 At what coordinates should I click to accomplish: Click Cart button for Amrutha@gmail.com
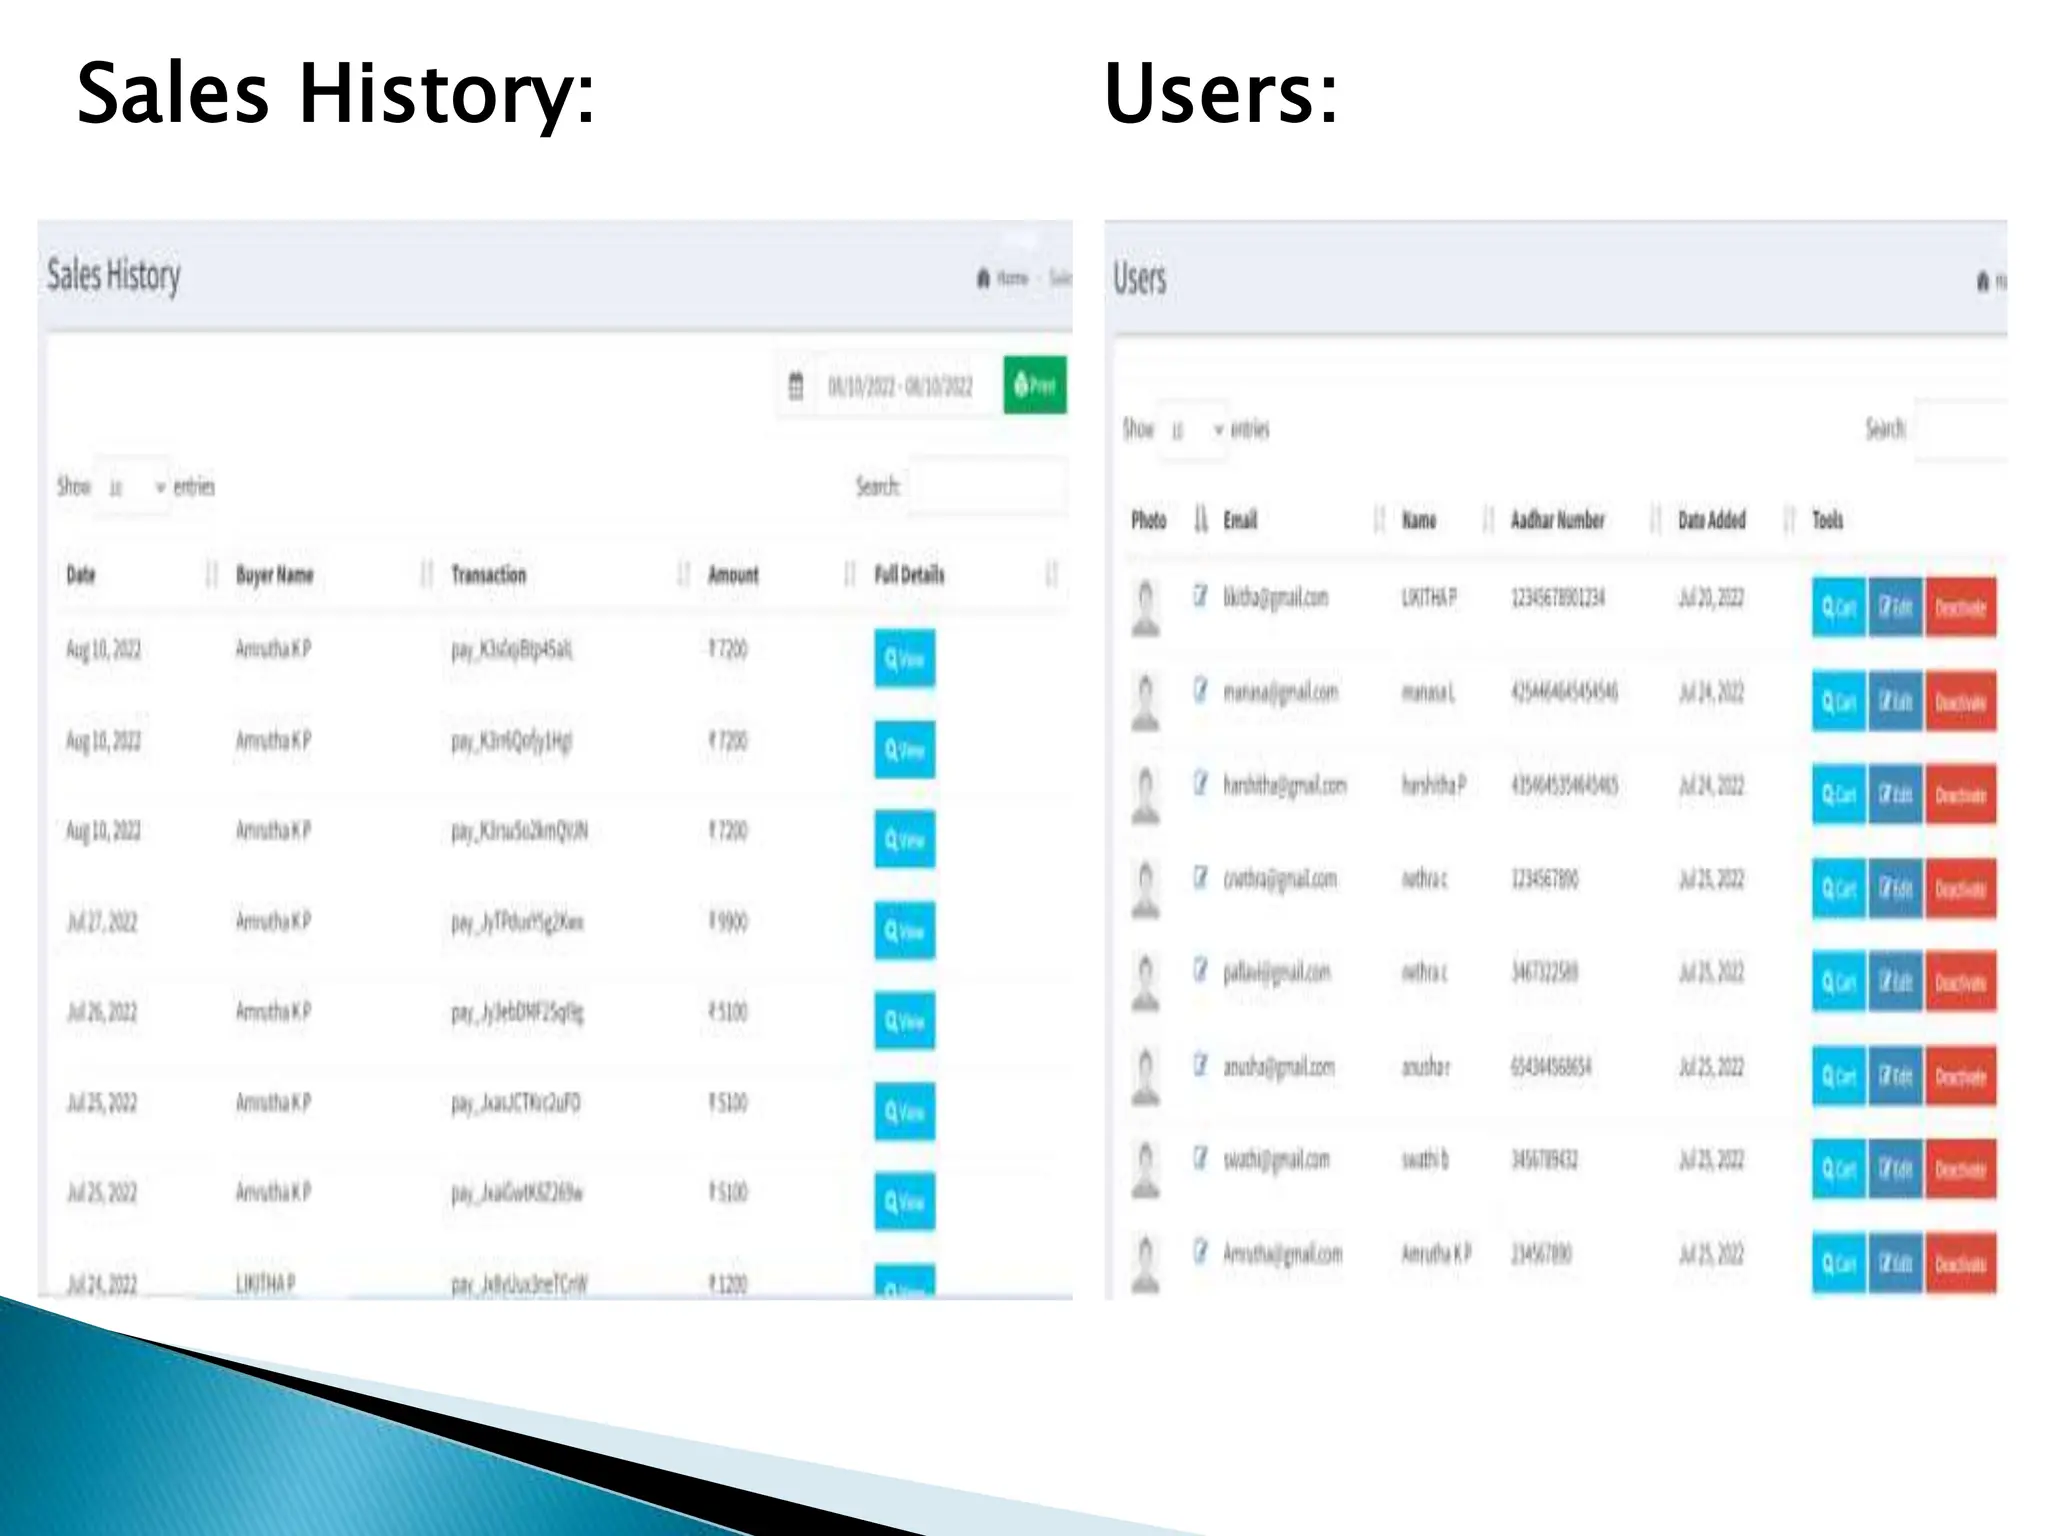coord(1838,1263)
